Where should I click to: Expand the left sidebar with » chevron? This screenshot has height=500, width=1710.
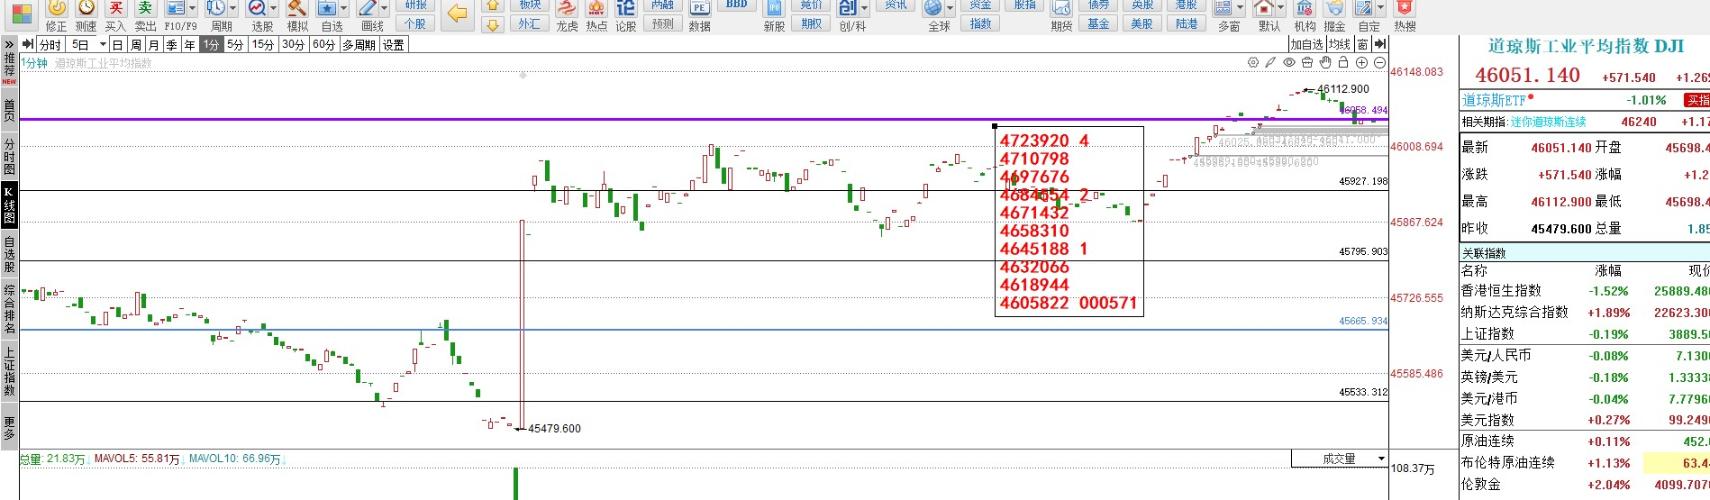pyautogui.click(x=9, y=44)
